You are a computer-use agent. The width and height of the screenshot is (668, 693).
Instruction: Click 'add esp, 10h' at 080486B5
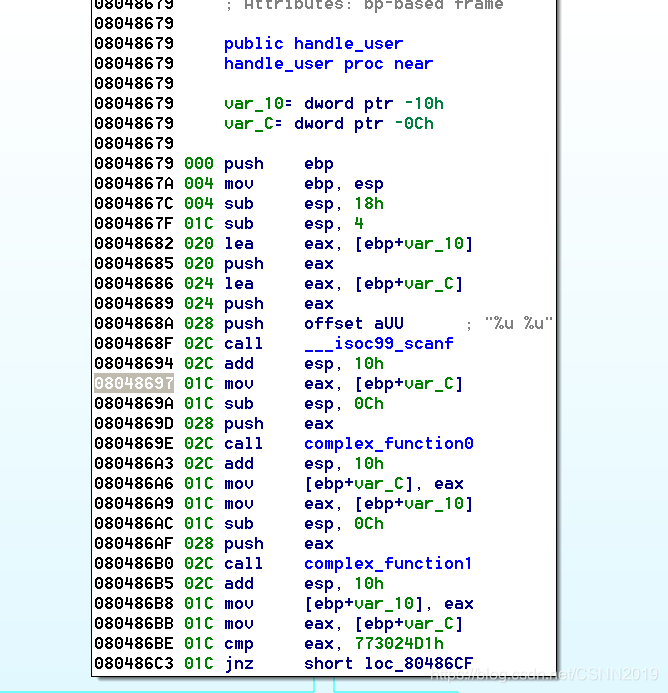click(x=304, y=583)
